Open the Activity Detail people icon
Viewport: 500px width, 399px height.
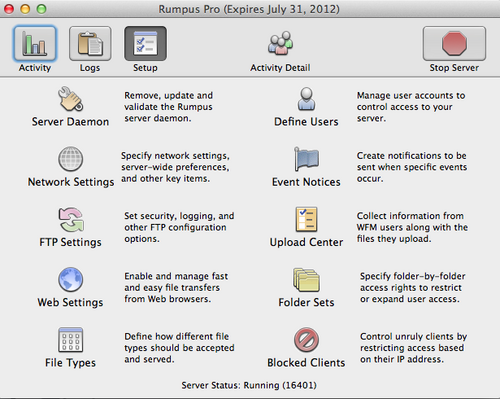280,43
